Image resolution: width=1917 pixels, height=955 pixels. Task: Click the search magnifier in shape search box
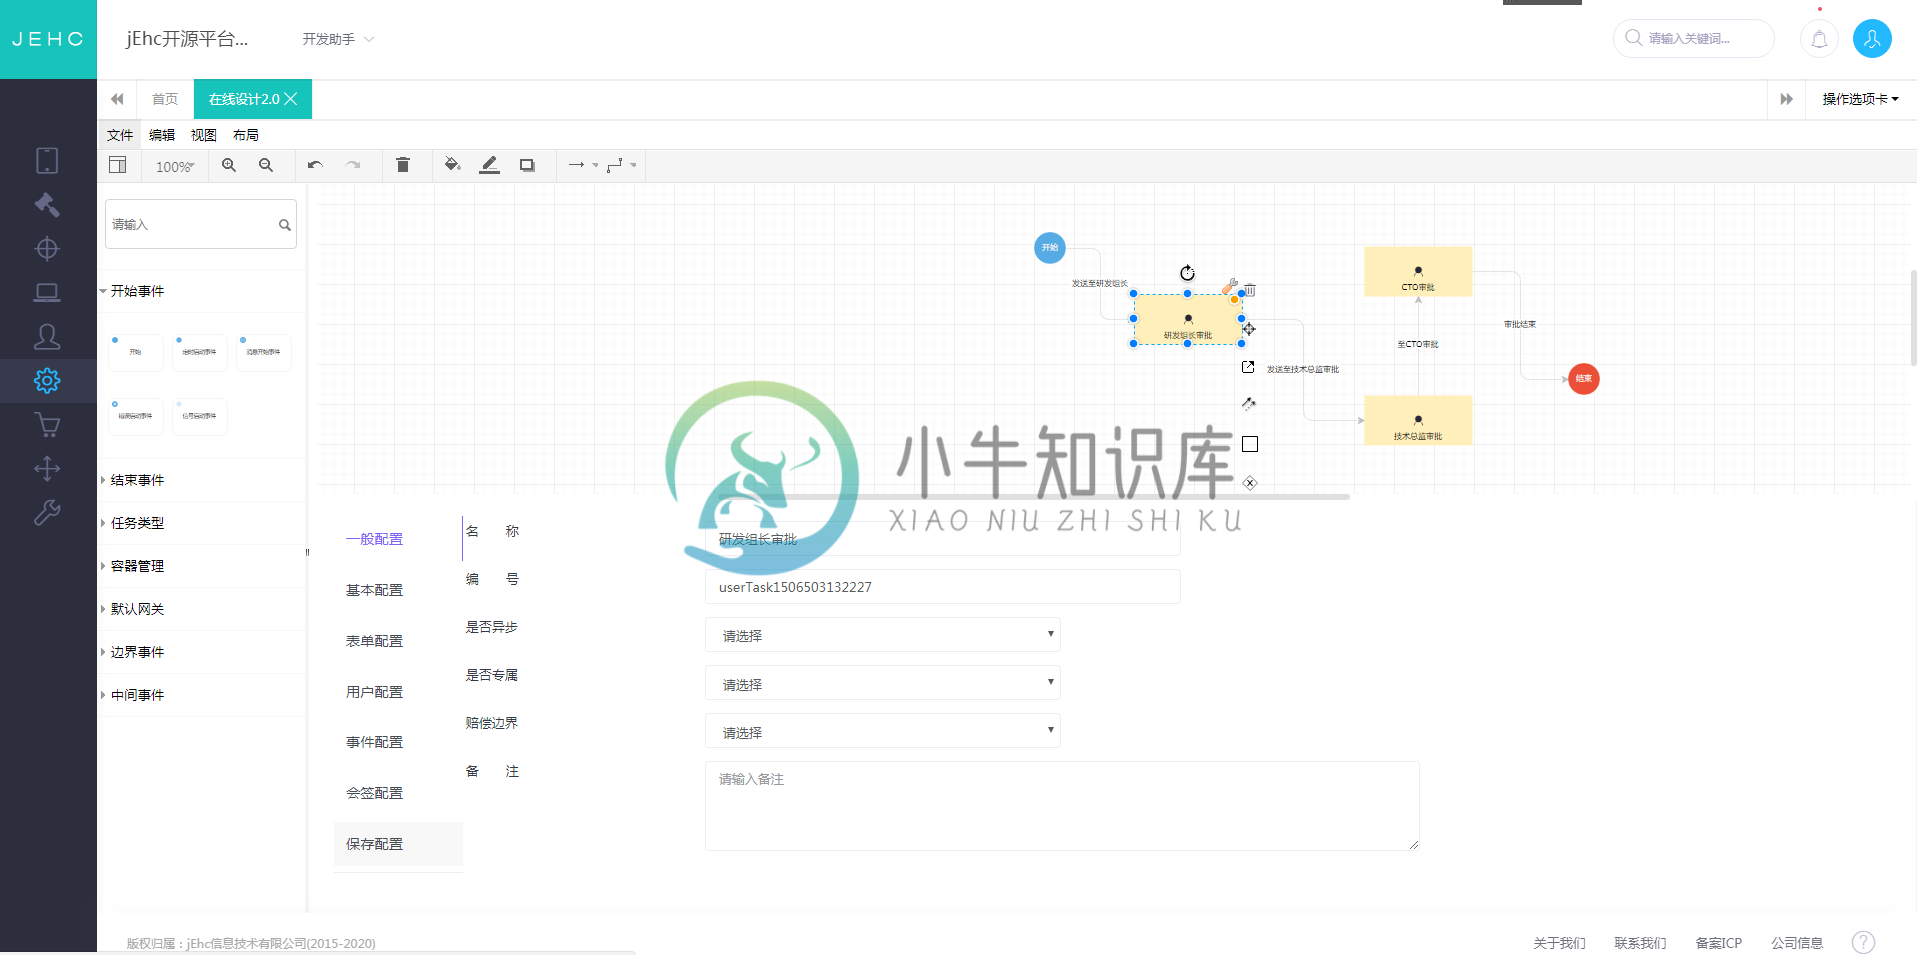tap(285, 225)
